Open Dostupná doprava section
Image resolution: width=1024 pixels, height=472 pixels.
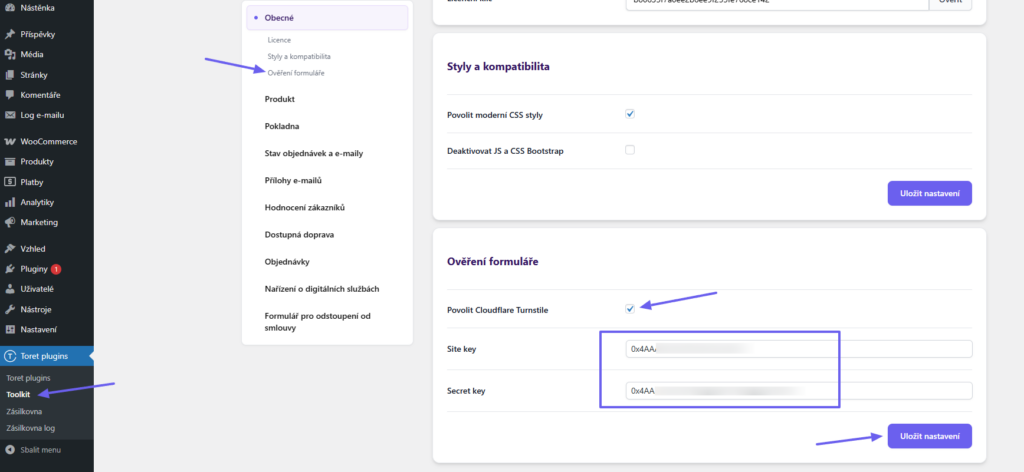pyautogui.click(x=299, y=234)
